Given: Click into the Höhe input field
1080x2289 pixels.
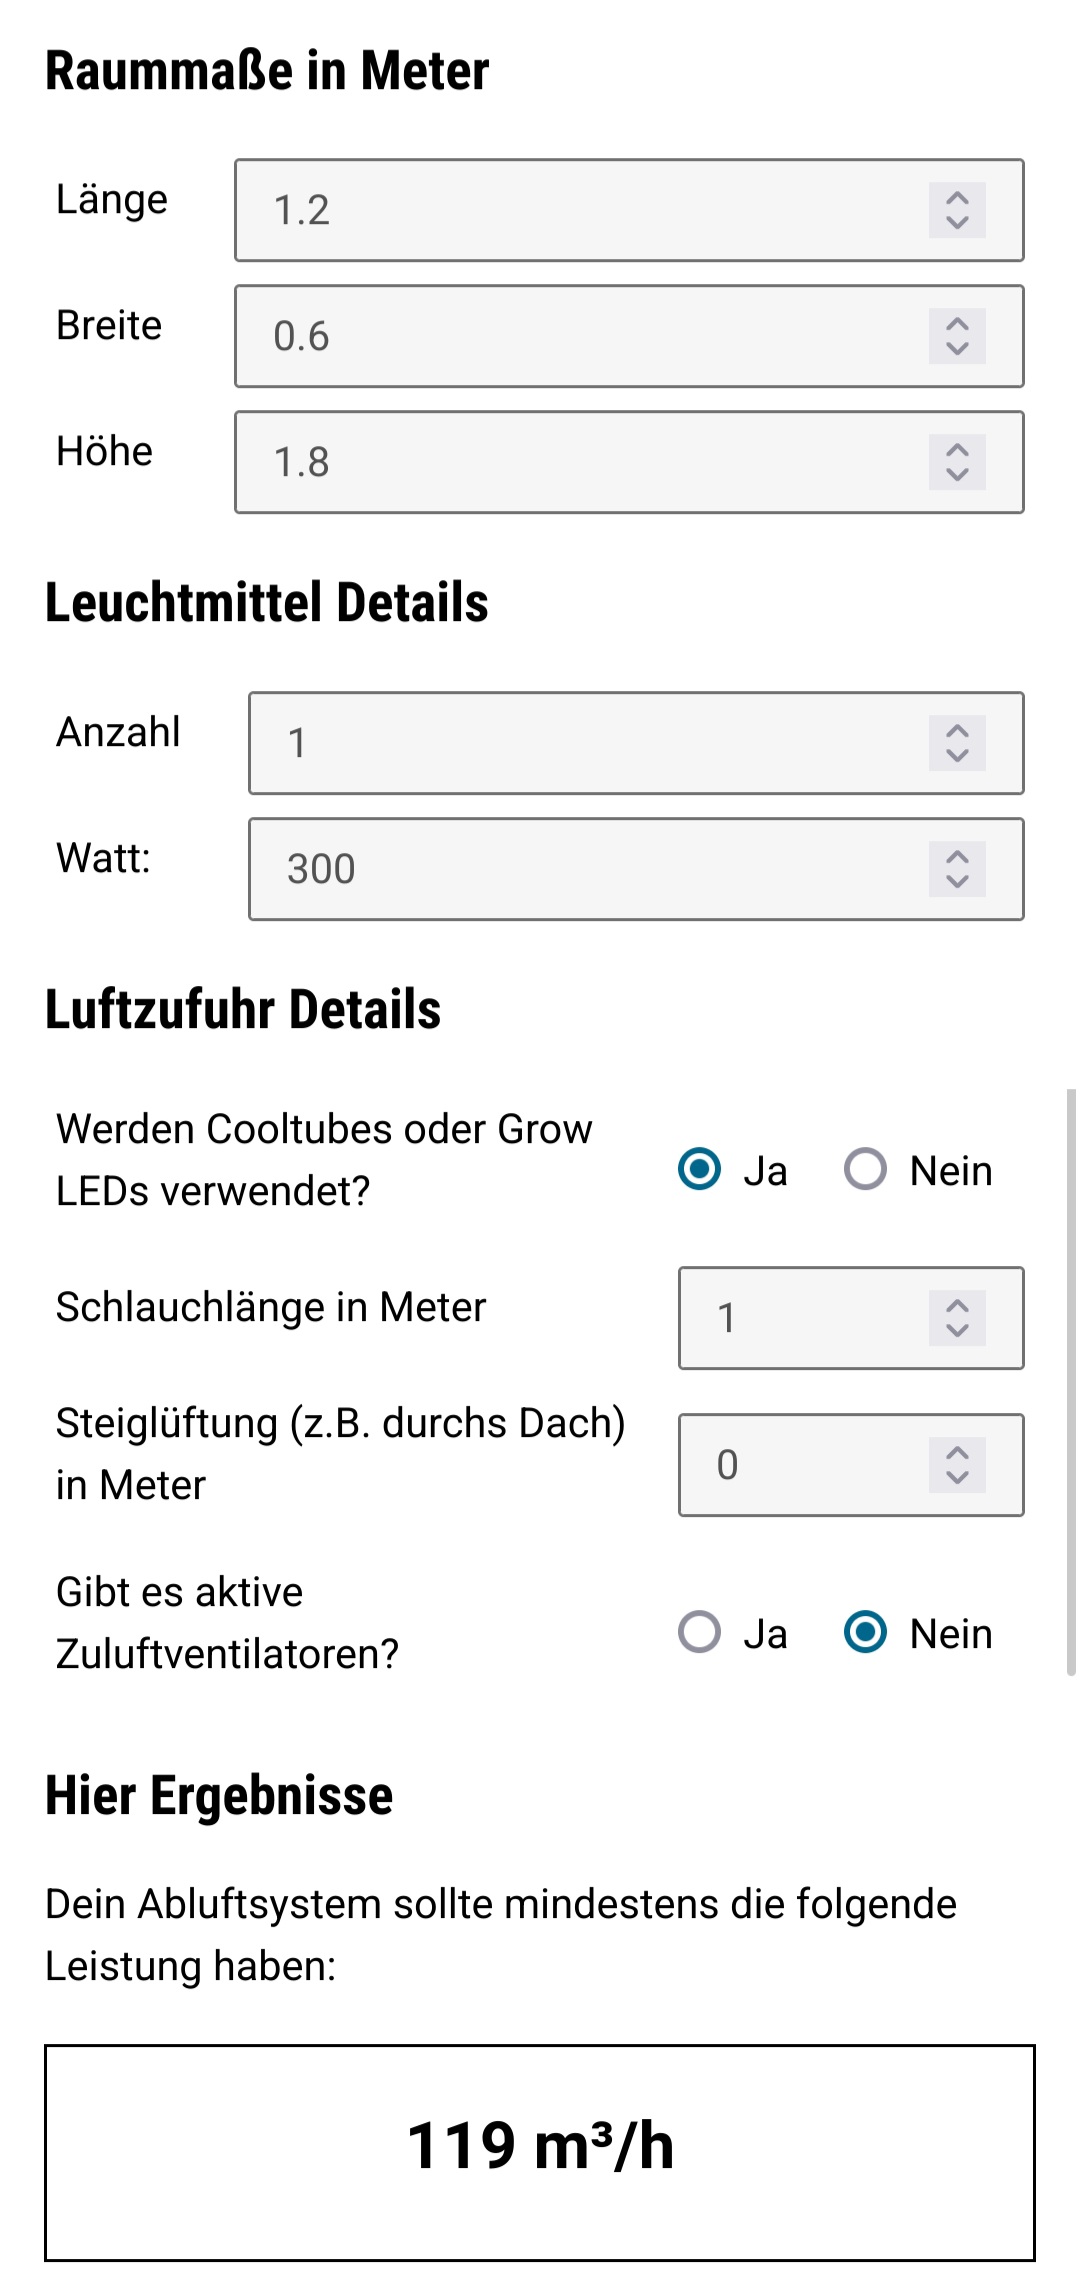Looking at the screenshot, I should pyautogui.click(x=580, y=462).
